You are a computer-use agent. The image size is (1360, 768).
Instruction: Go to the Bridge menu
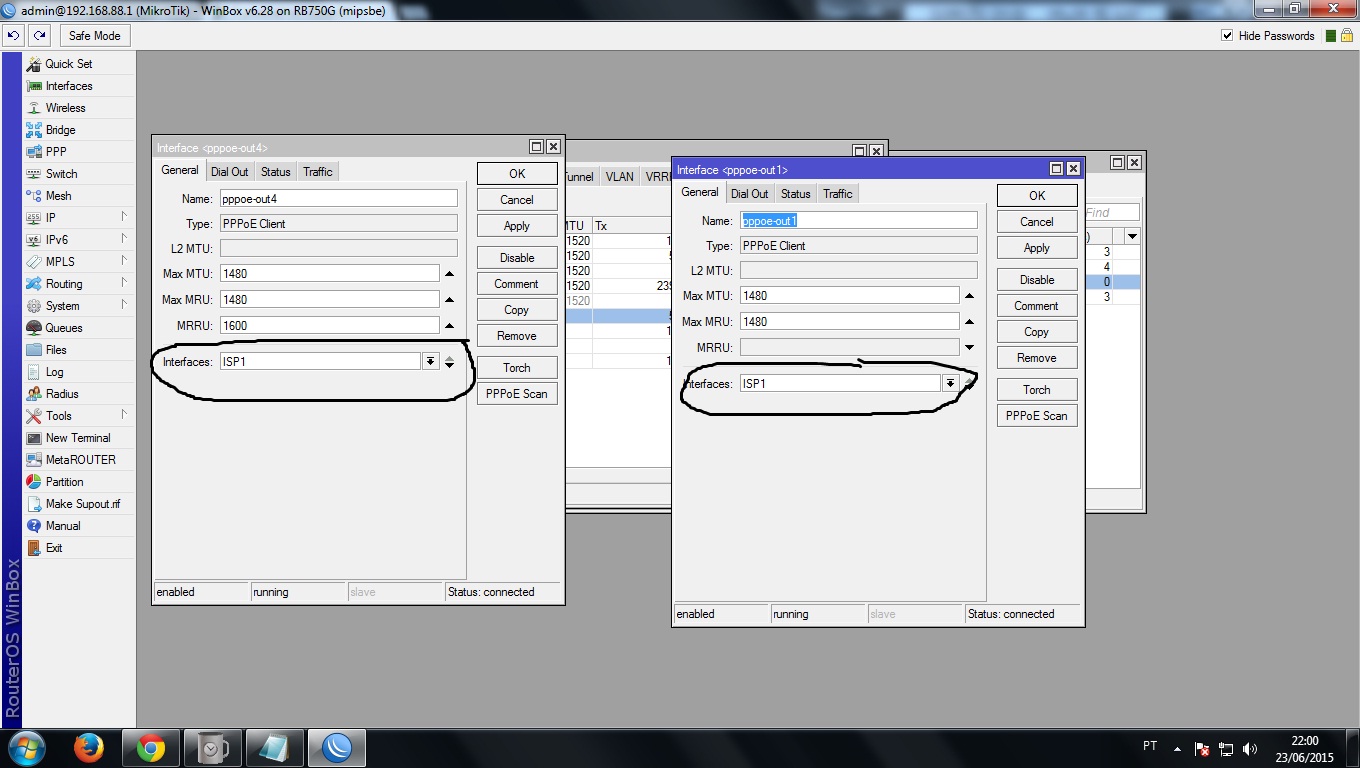60,130
